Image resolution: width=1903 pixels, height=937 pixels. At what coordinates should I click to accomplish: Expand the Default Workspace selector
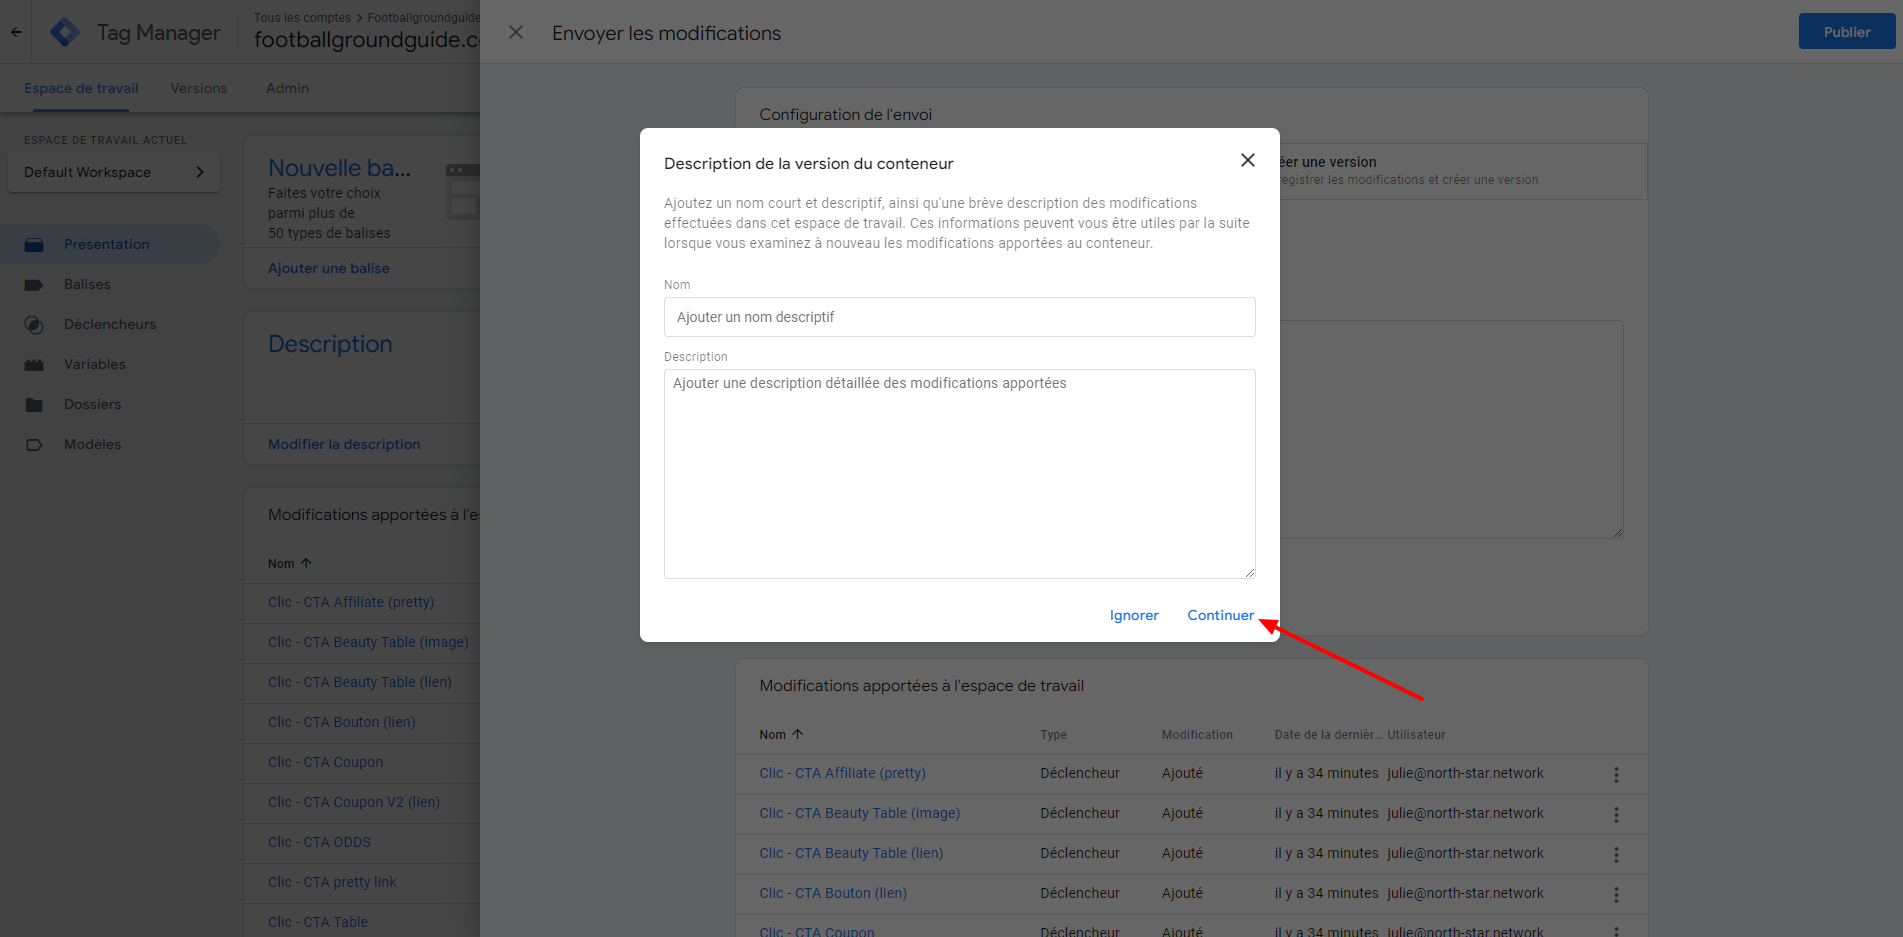point(114,172)
